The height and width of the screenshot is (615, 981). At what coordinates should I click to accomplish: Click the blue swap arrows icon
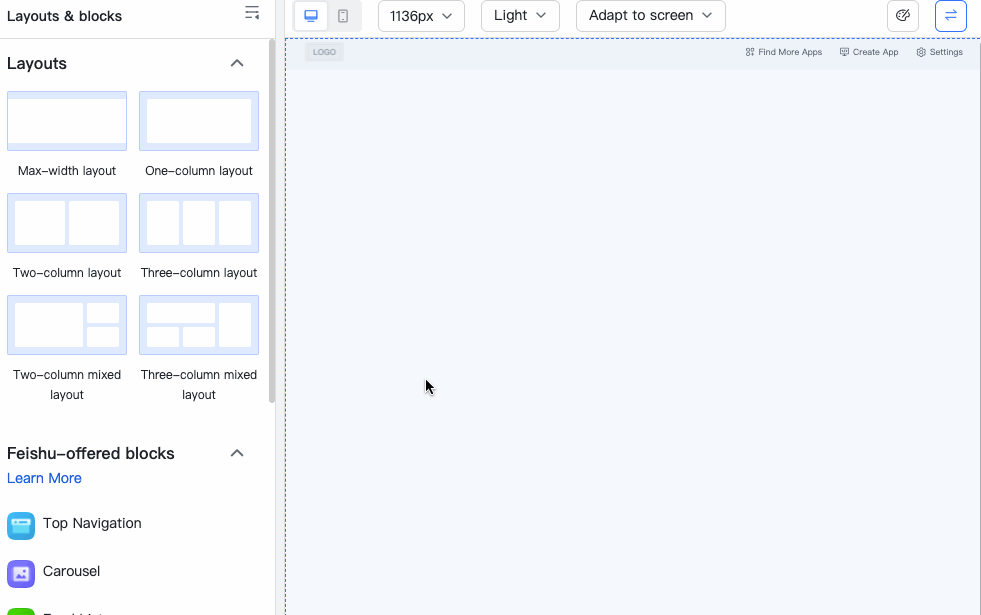tap(950, 16)
